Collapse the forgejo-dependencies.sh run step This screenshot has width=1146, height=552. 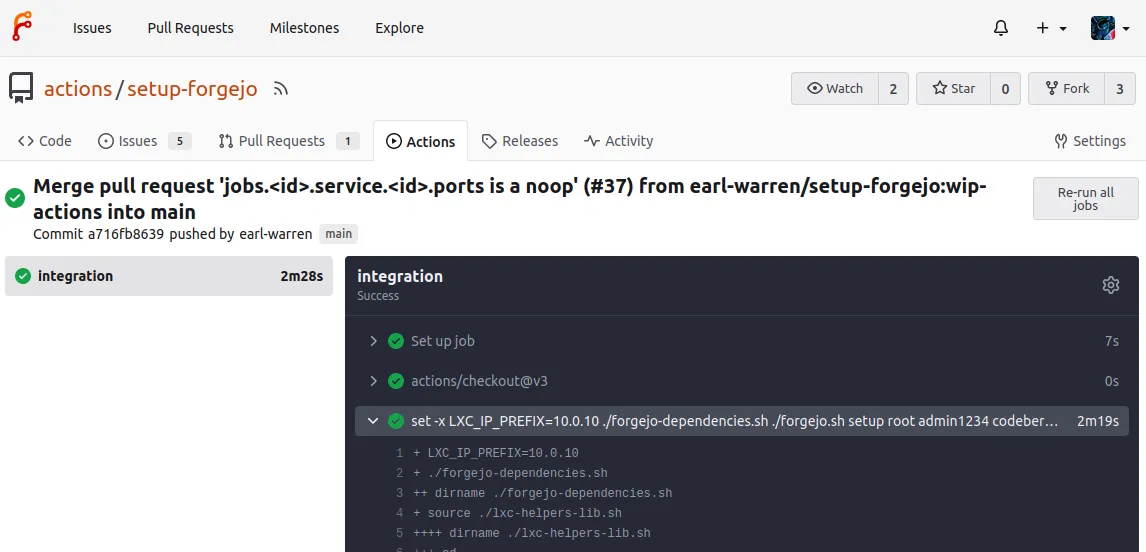point(373,421)
